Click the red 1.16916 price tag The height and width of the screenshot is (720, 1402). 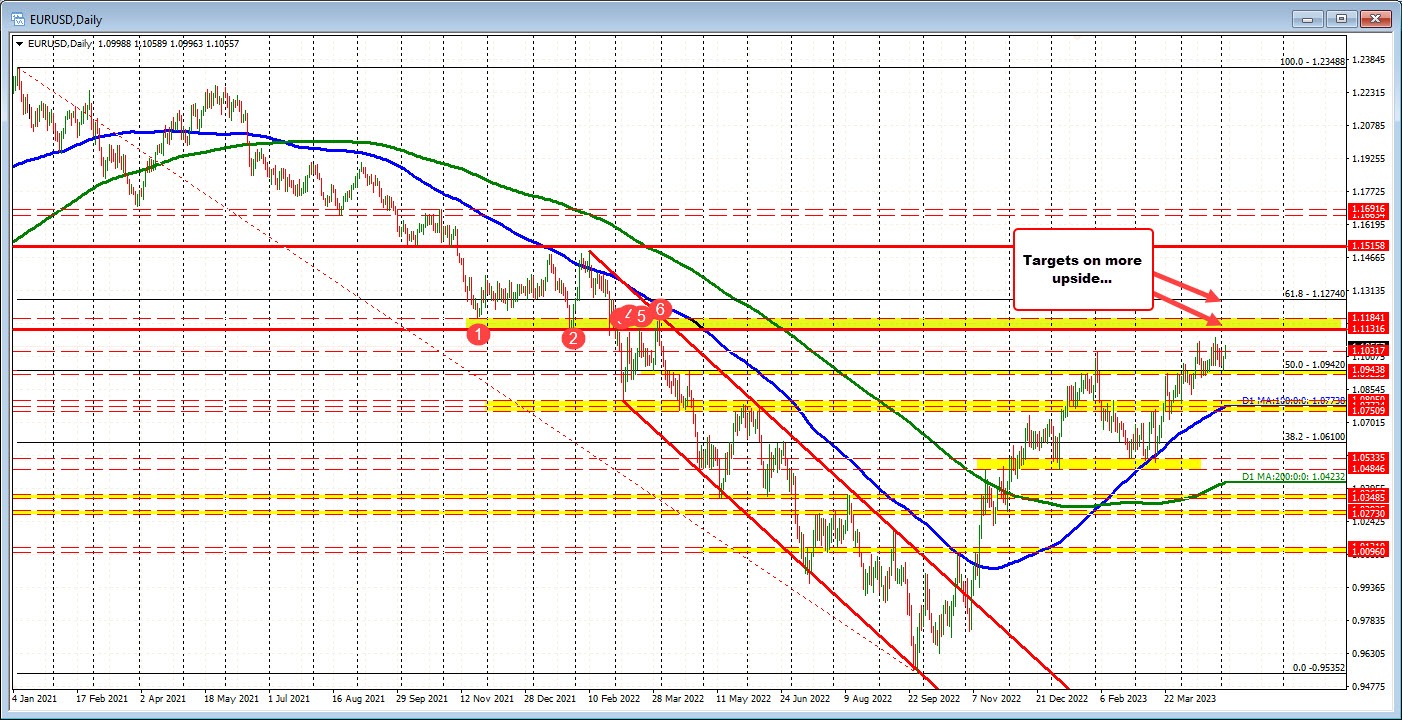tap(1366, 208)
